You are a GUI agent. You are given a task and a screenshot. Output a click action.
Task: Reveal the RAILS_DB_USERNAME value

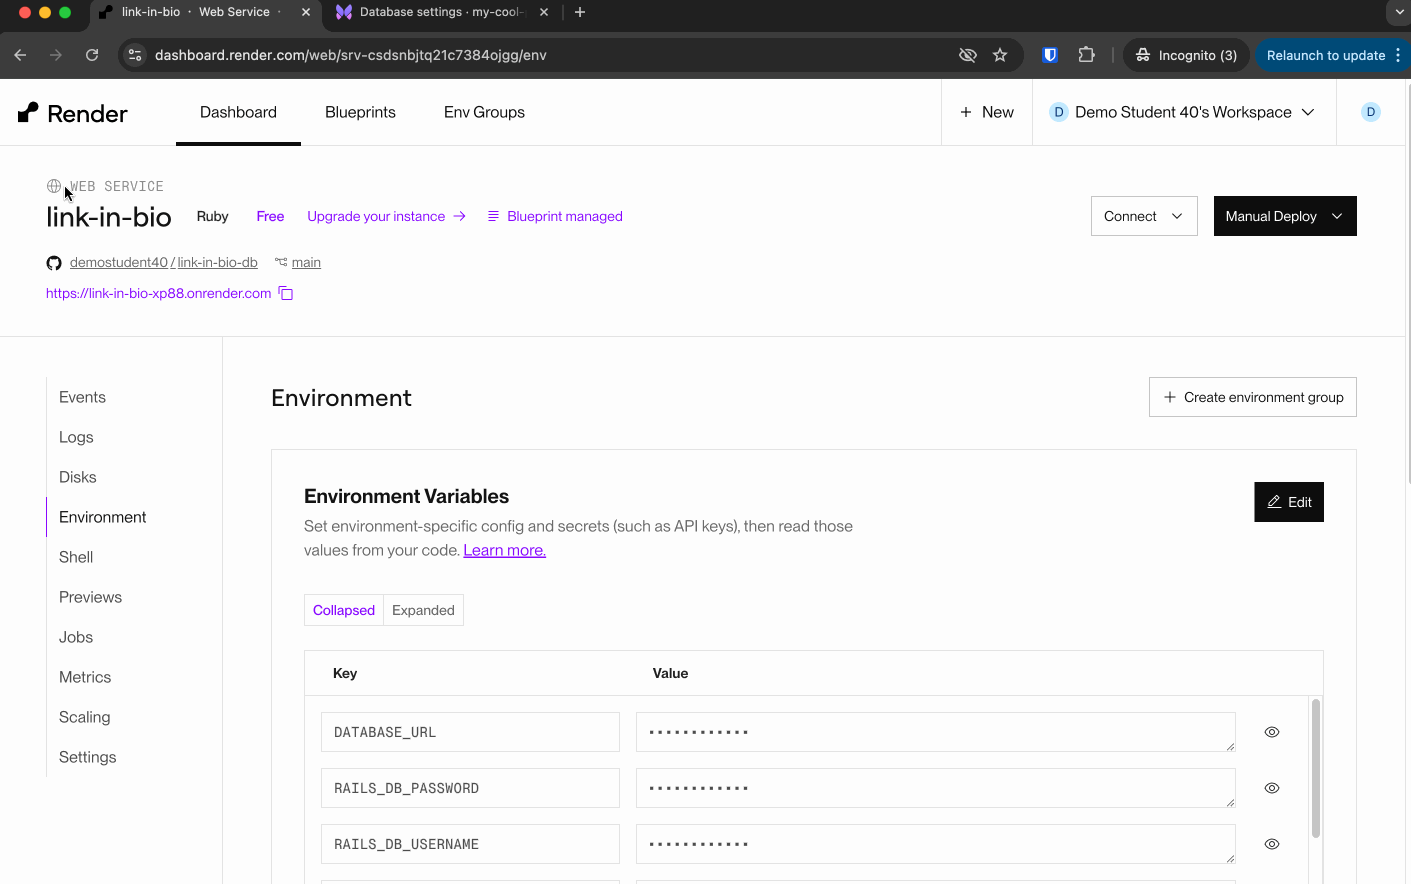click(1272, 844)
